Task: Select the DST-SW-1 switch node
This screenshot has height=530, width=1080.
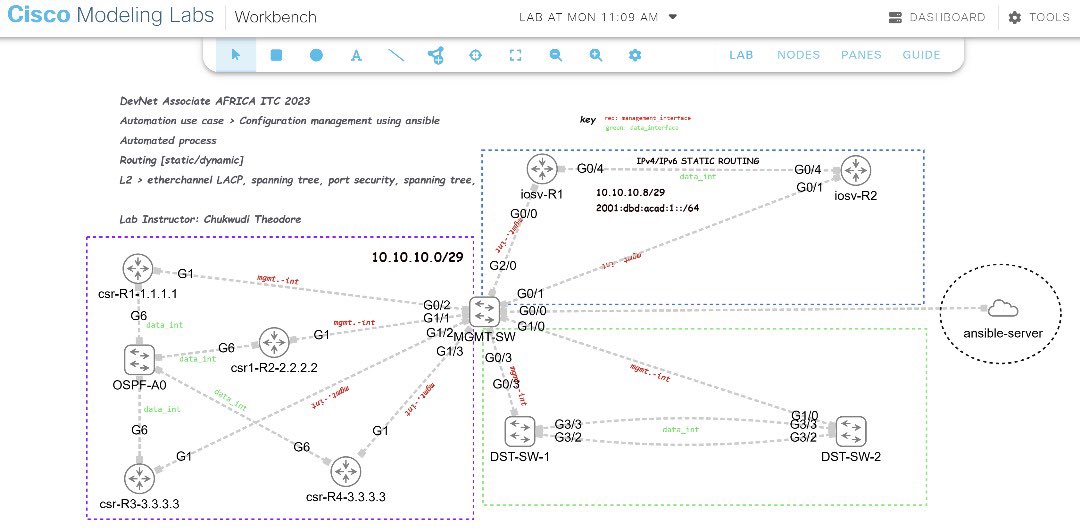Action: (x=519, y=431)
